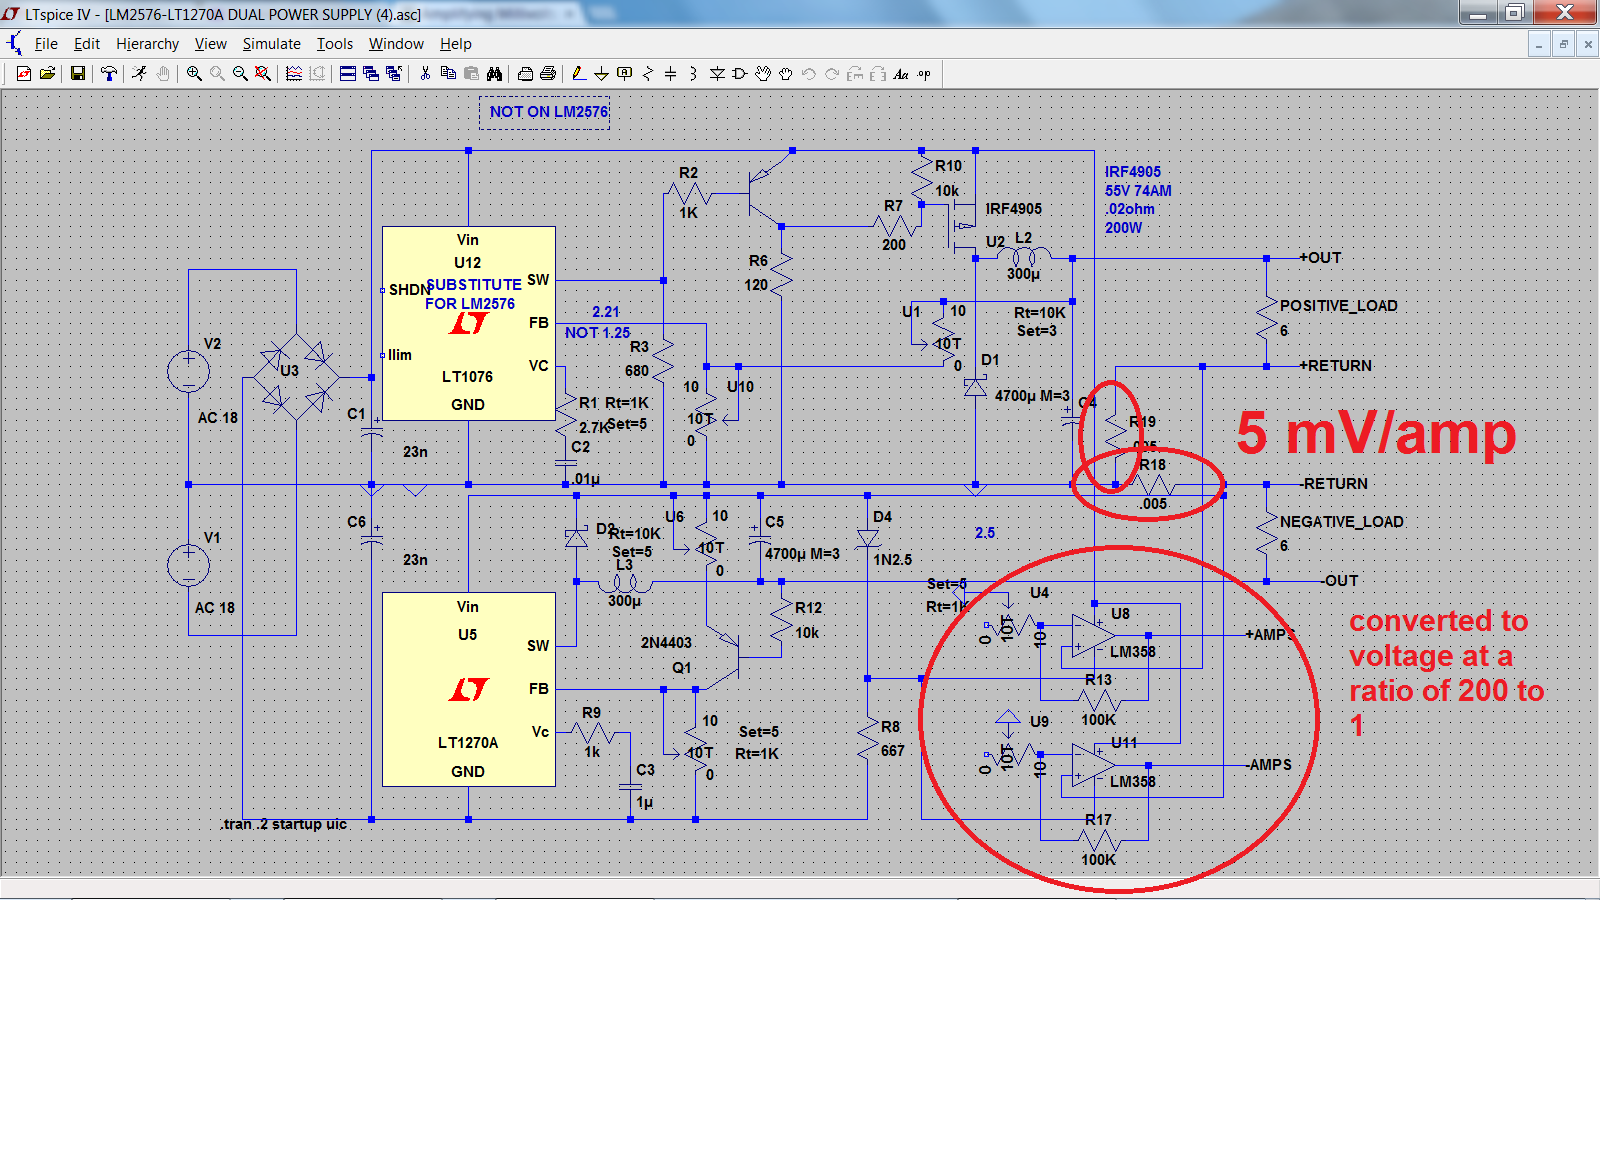Image resolution: width=1600 pixels, height=1161 pixels.
Task: Select resistor R18 .005 value
Action: pyautogui.click(x=1154, y=504)
